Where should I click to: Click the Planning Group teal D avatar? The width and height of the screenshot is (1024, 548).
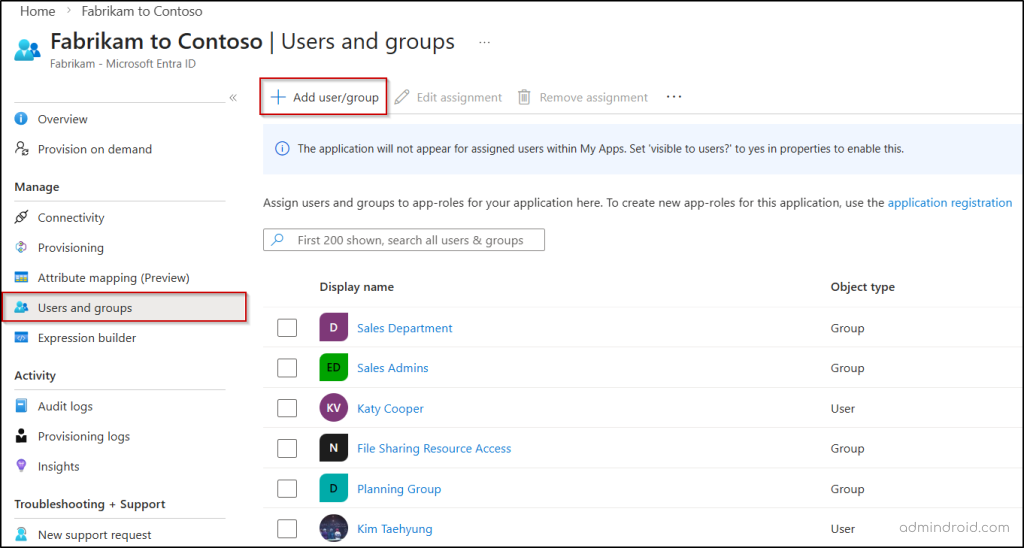[x=333, y=488]
